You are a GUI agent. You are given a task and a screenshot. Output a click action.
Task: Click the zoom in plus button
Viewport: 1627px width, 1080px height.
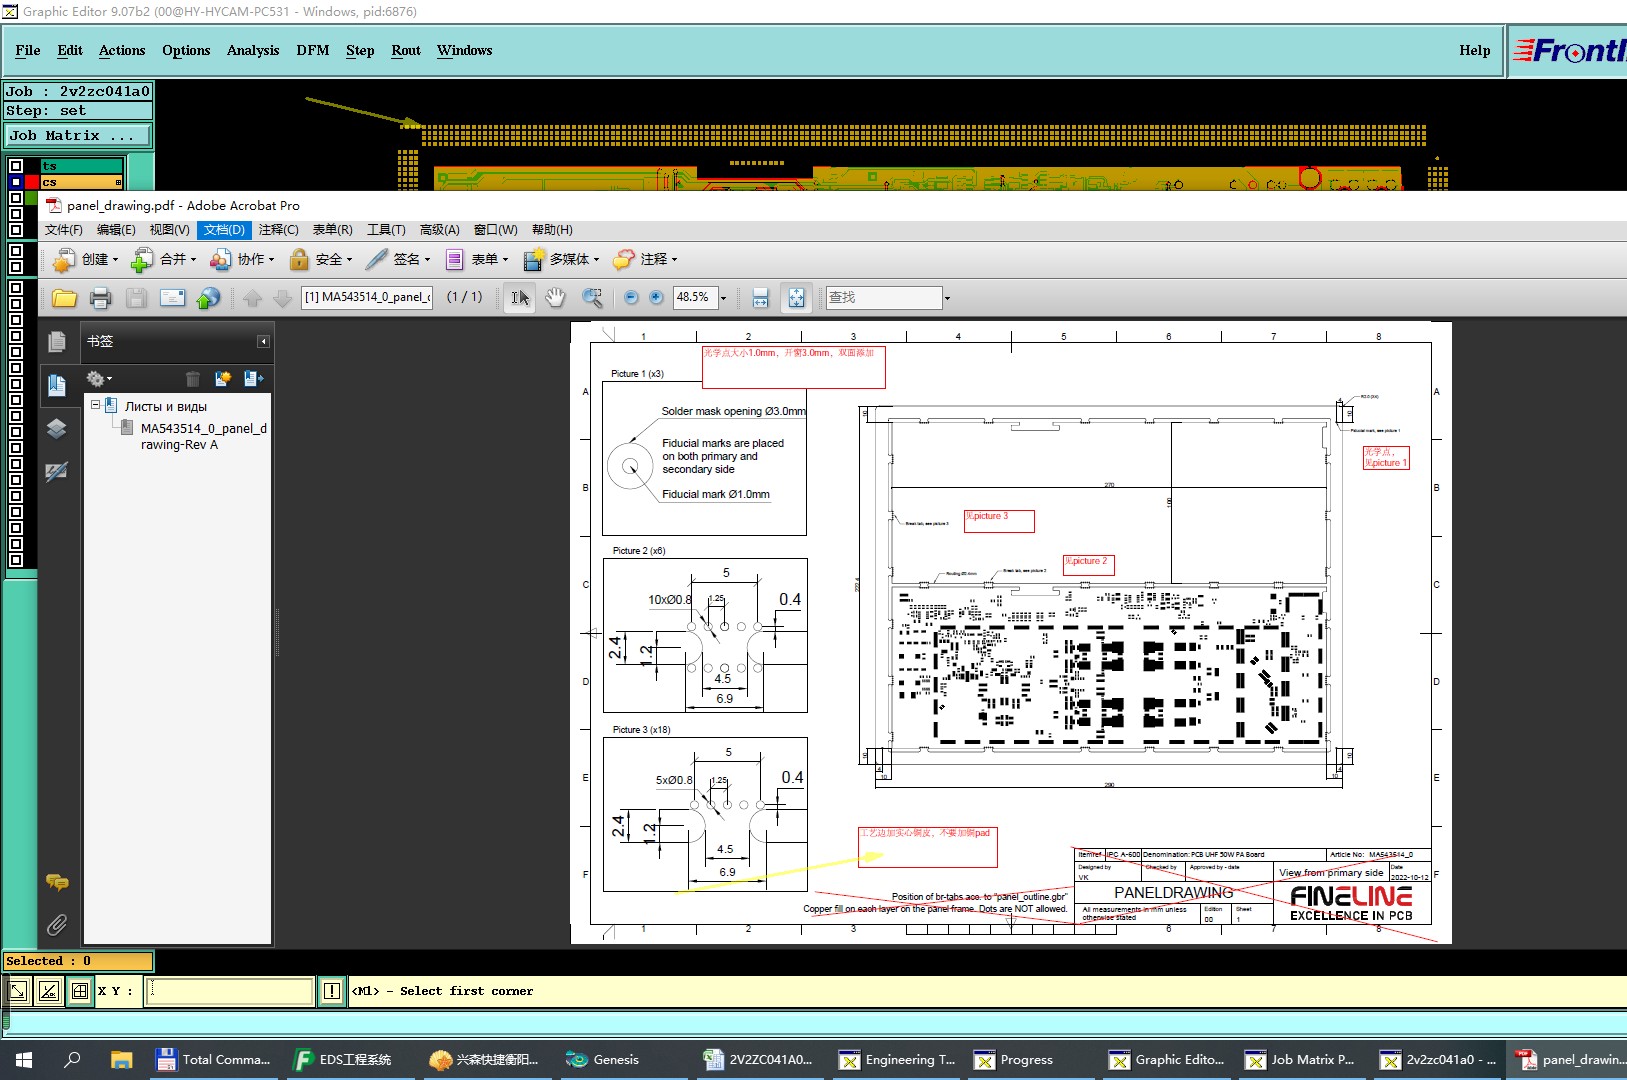click(656, 297)
